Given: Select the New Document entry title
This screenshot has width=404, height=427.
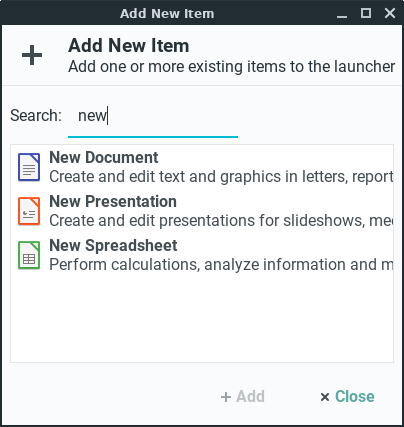Looking at the screenshot, I should coord(104,157).
